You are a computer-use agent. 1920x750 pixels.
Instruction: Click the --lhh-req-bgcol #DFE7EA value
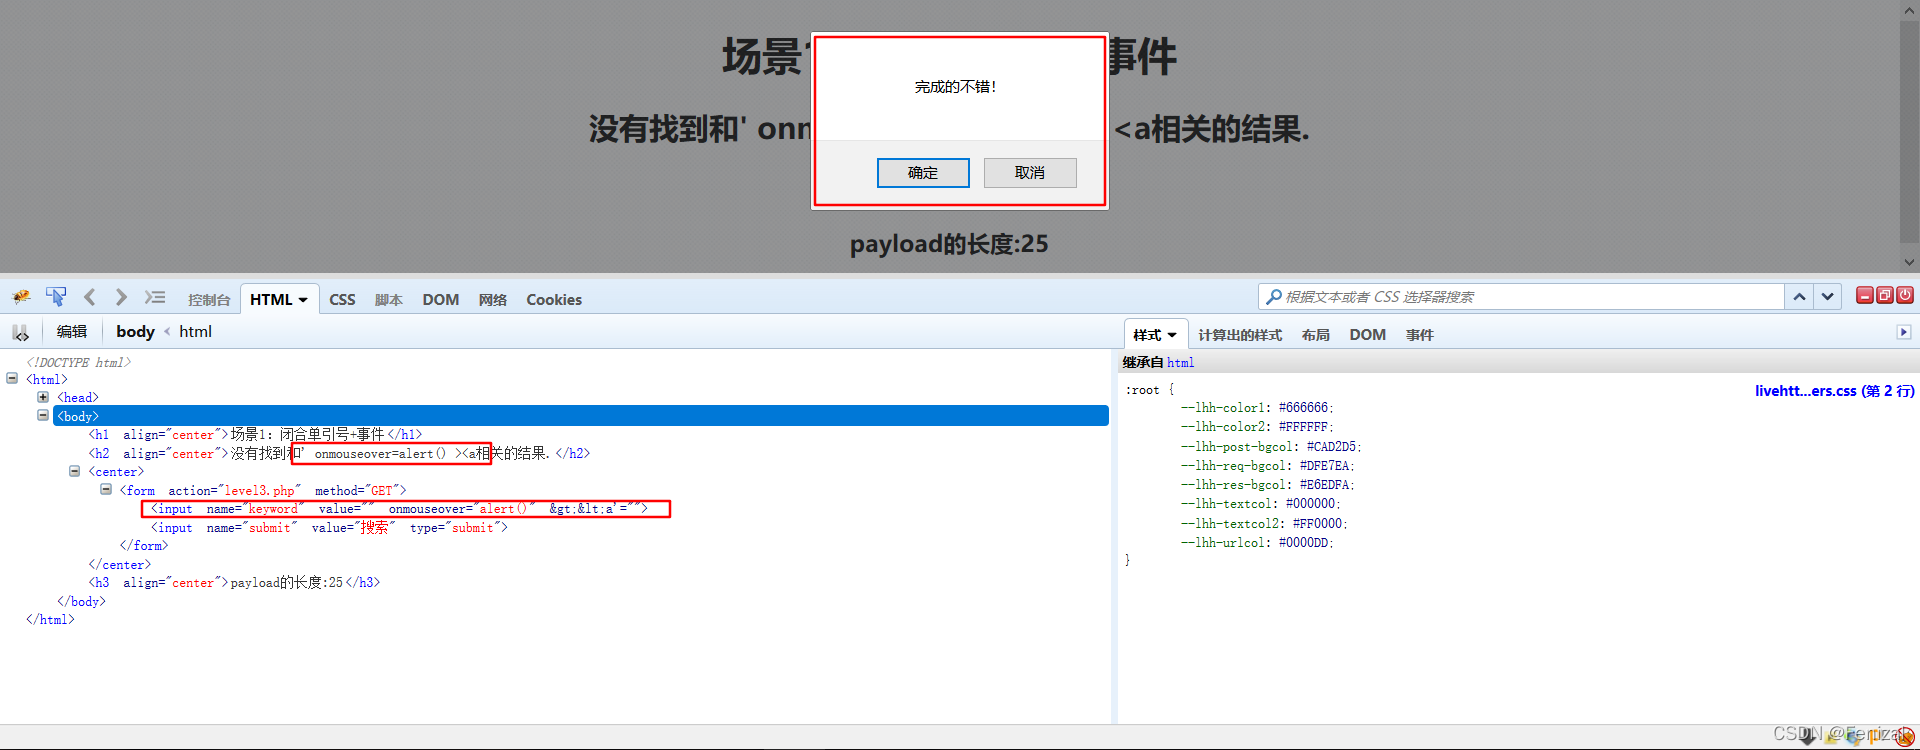point(1324,466)
